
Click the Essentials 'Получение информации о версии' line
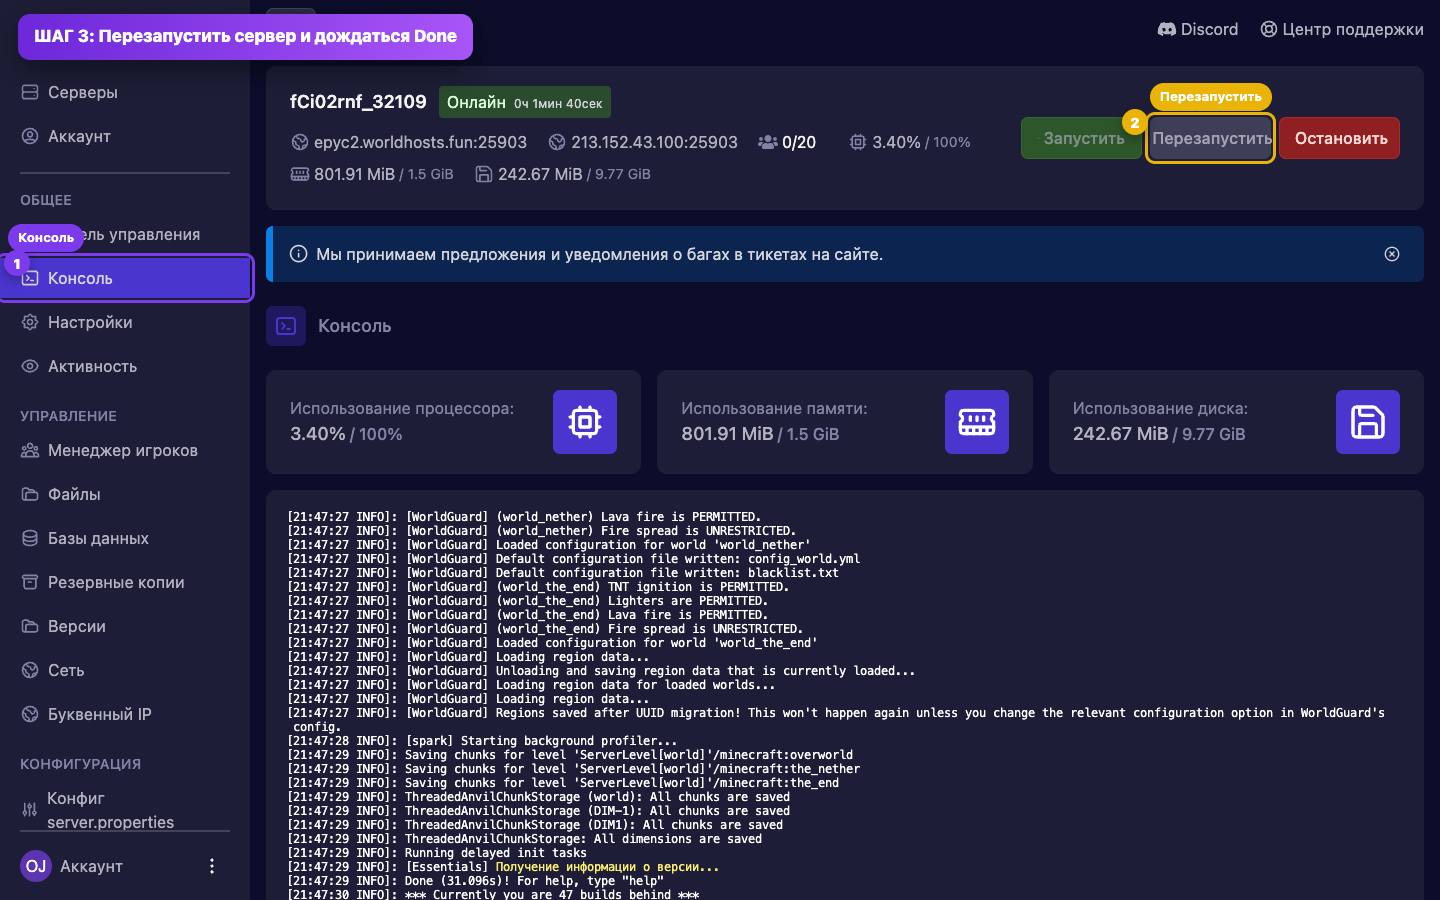pos(503,867)
